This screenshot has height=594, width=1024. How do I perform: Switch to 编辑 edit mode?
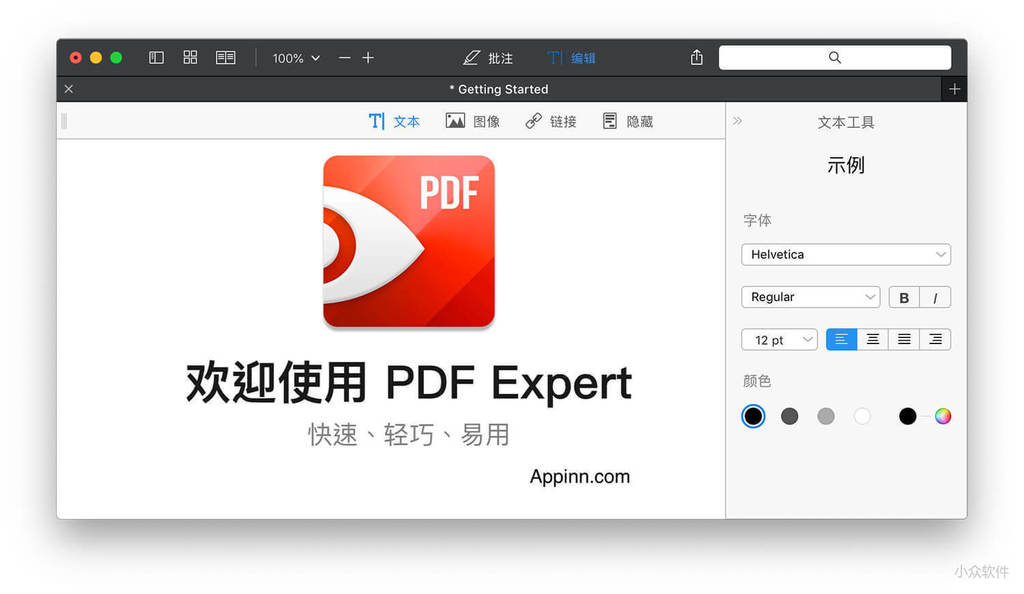(571, 58)
